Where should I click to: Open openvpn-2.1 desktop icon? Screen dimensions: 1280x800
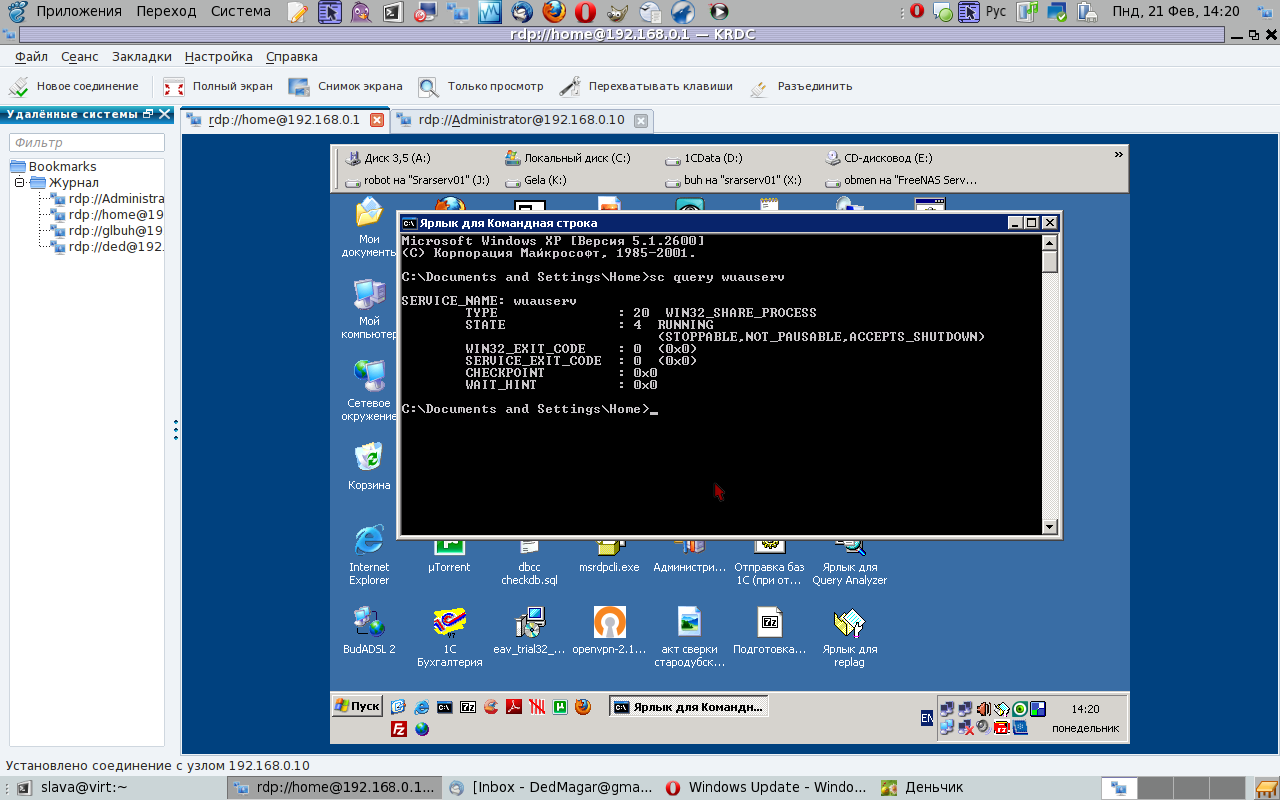pyautogui.click(x=610, y=631)
